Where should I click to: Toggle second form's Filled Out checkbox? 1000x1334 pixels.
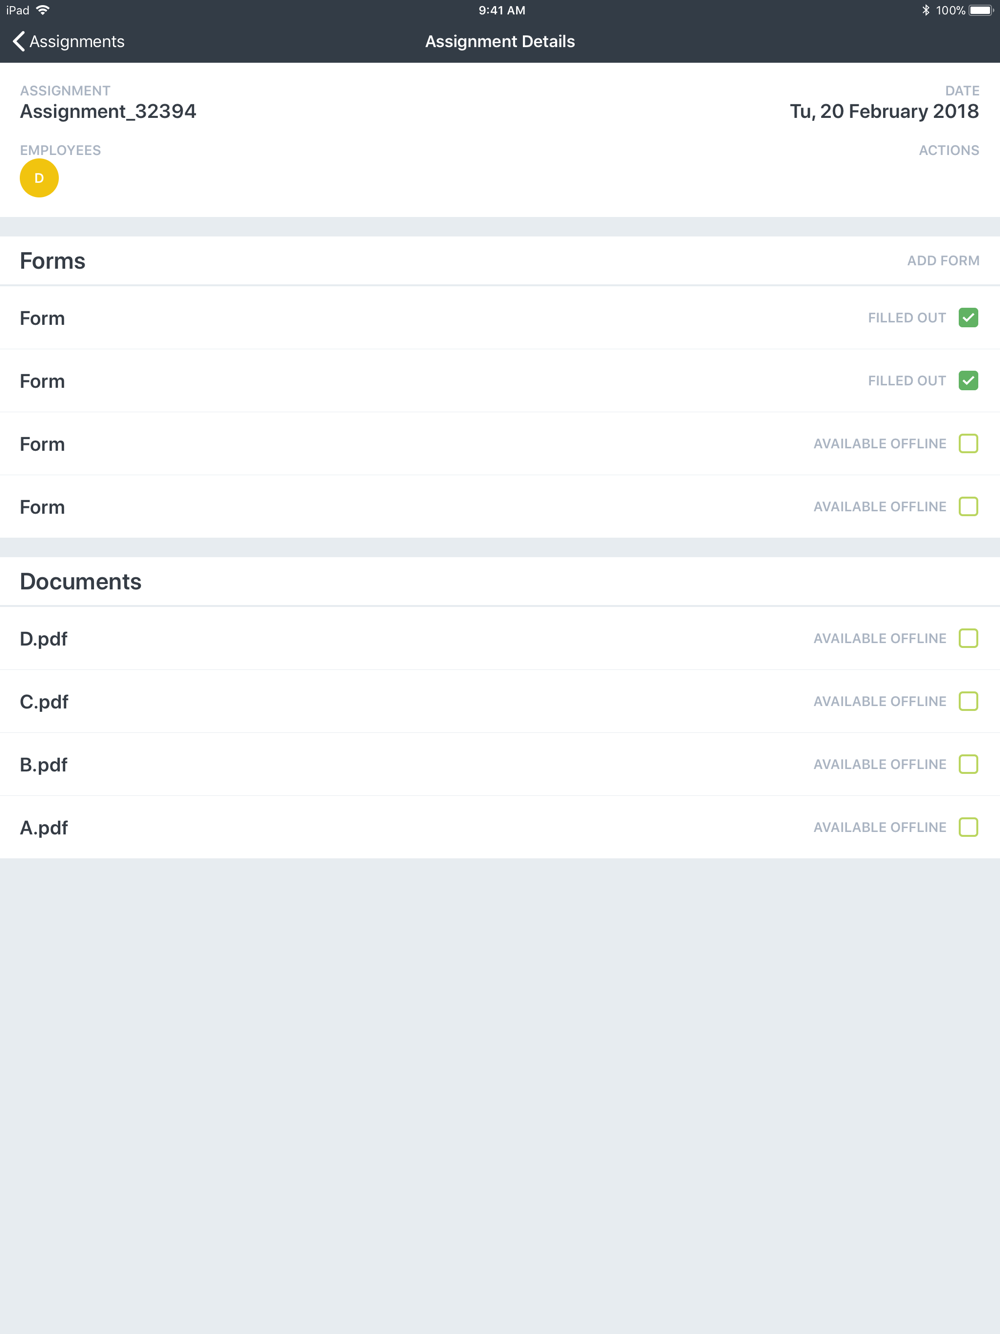click(x=968, y=381)
